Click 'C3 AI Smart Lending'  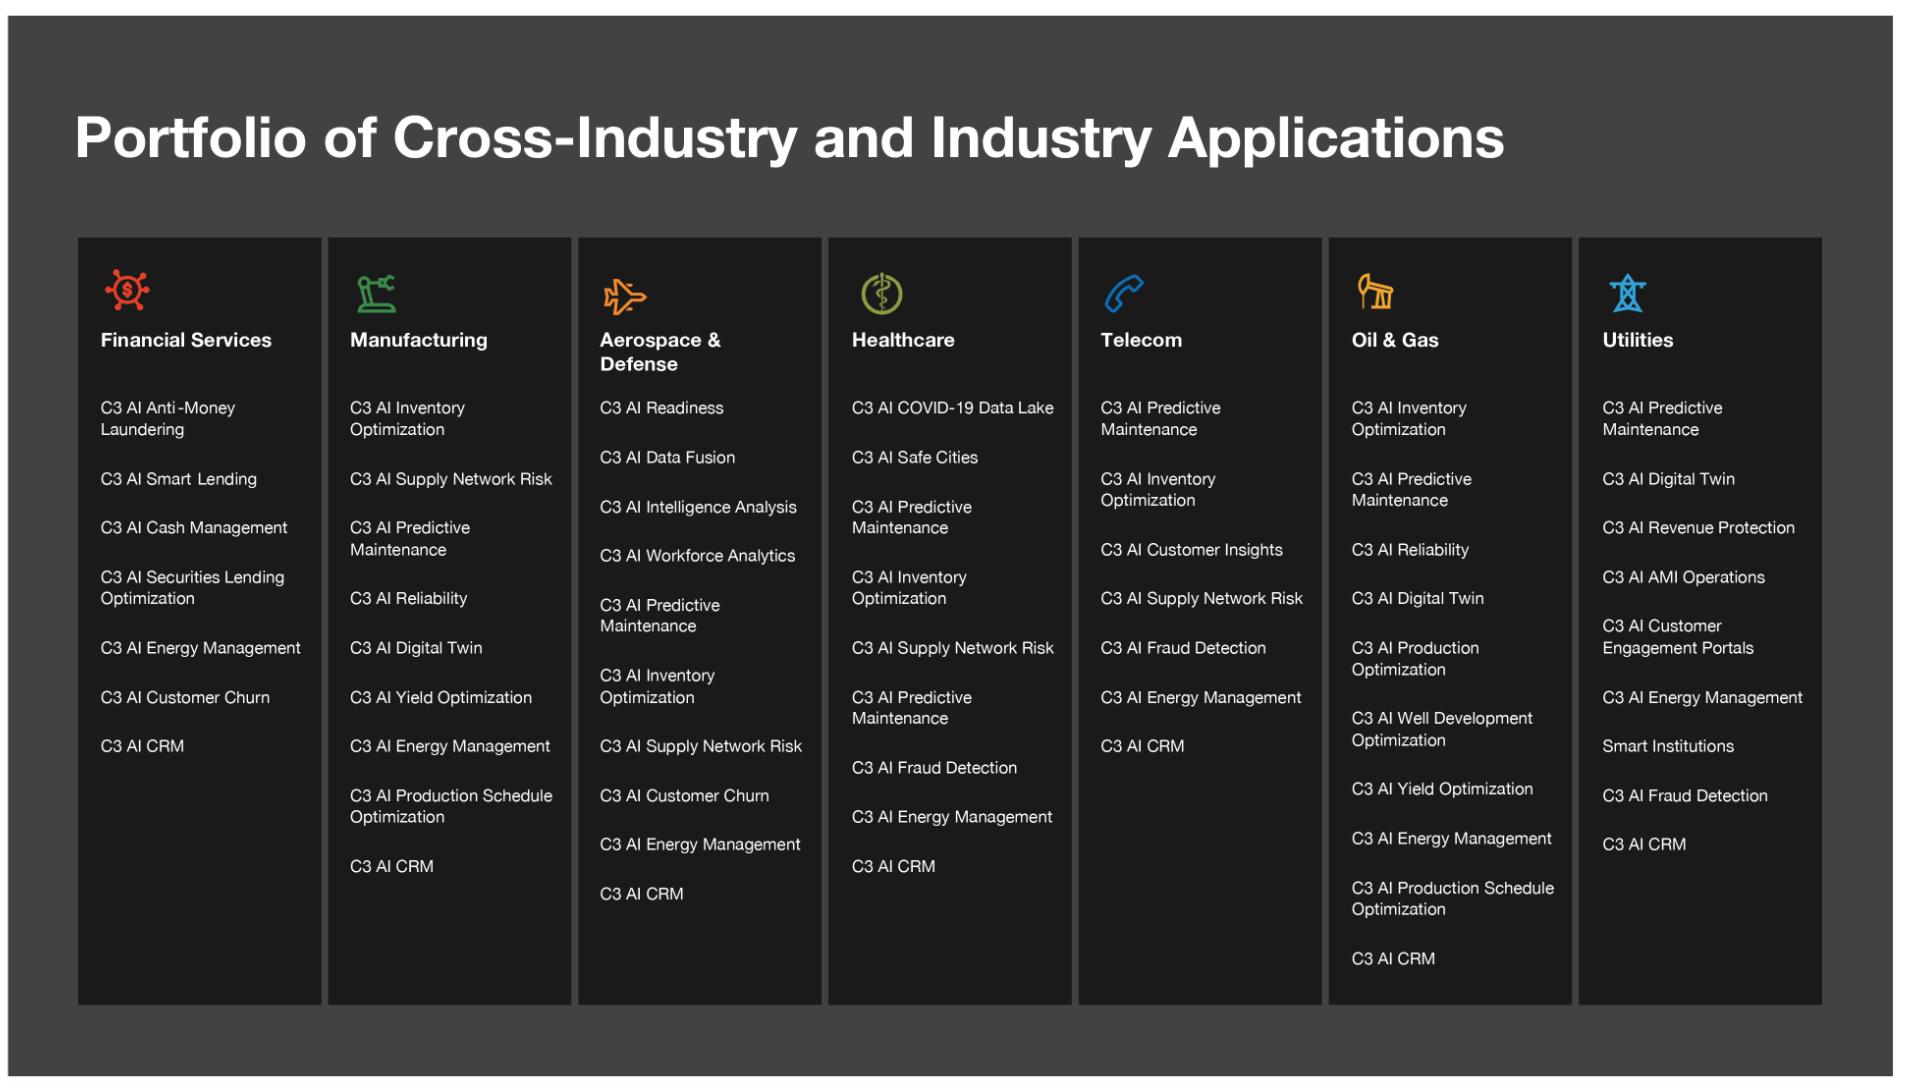pos(179,479)
